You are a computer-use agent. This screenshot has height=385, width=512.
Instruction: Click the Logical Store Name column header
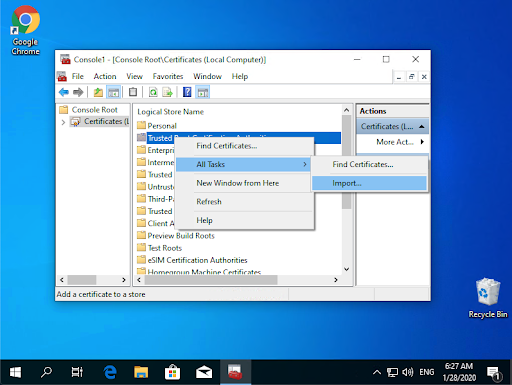(171, 112)
